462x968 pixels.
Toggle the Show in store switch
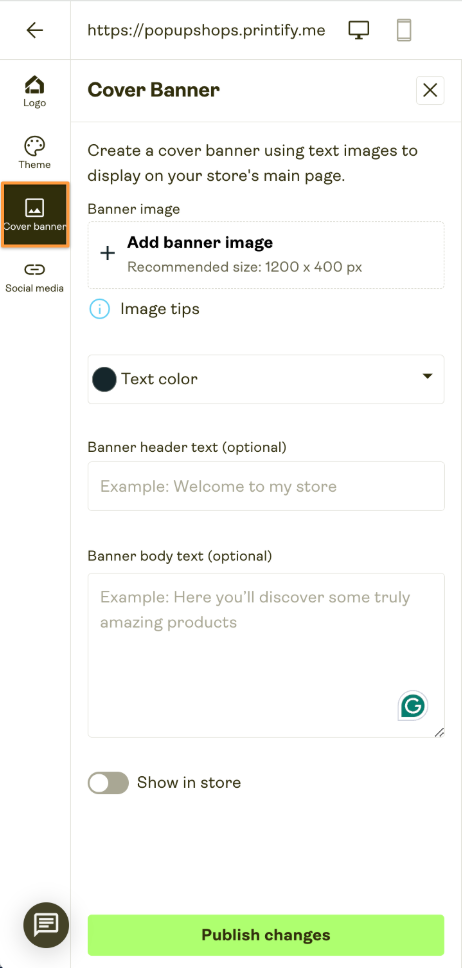pos(108,783)
